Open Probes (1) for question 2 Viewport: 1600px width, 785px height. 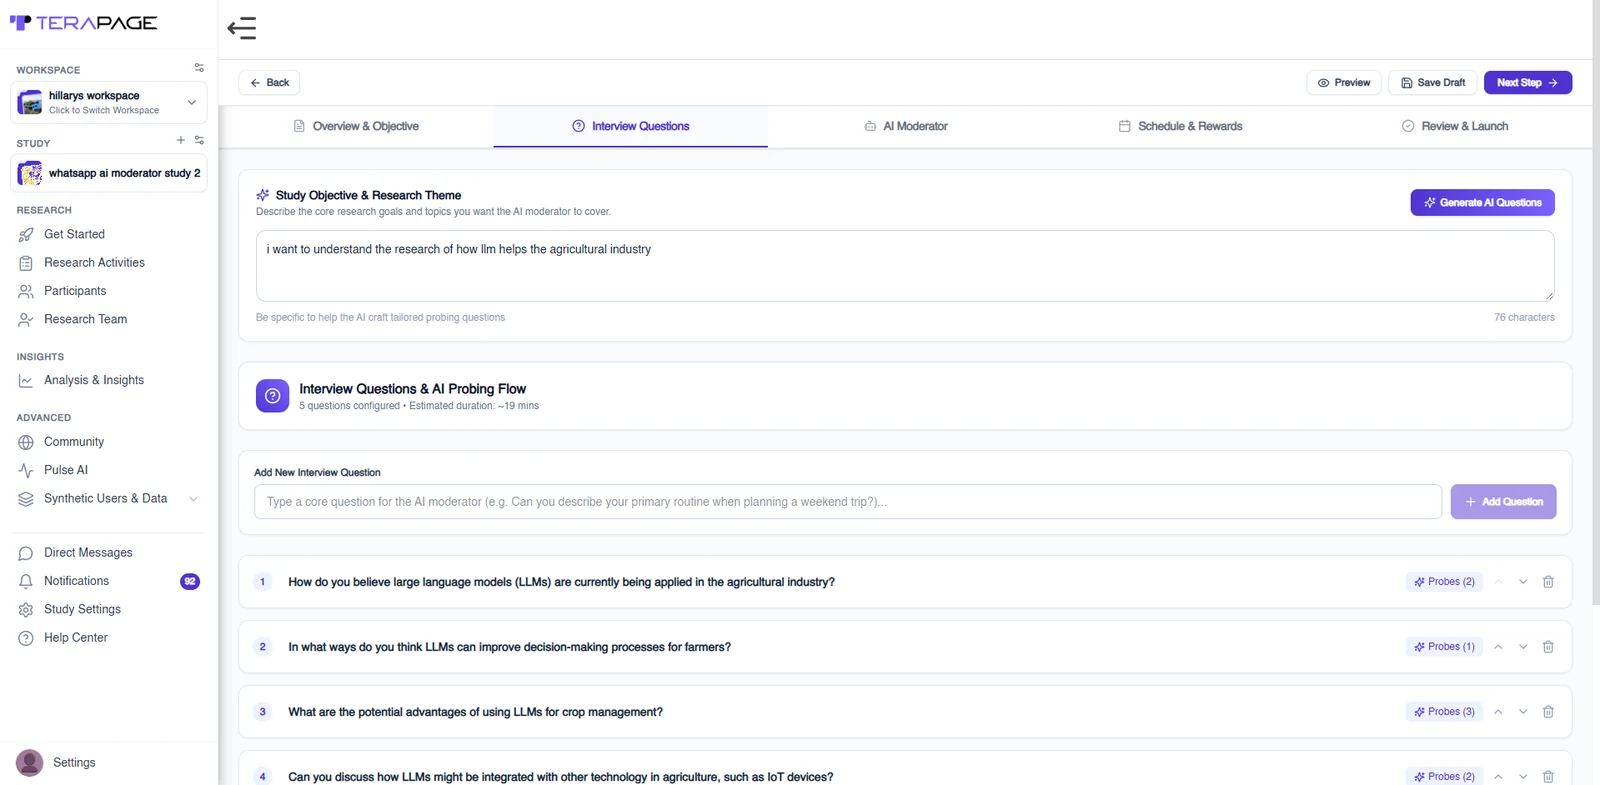pos(1444,647)
